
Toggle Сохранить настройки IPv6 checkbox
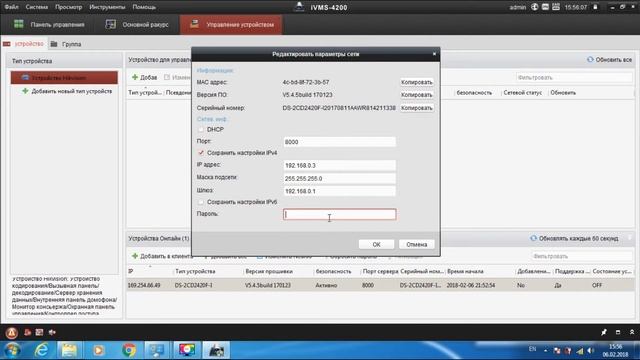coord(200,202)
